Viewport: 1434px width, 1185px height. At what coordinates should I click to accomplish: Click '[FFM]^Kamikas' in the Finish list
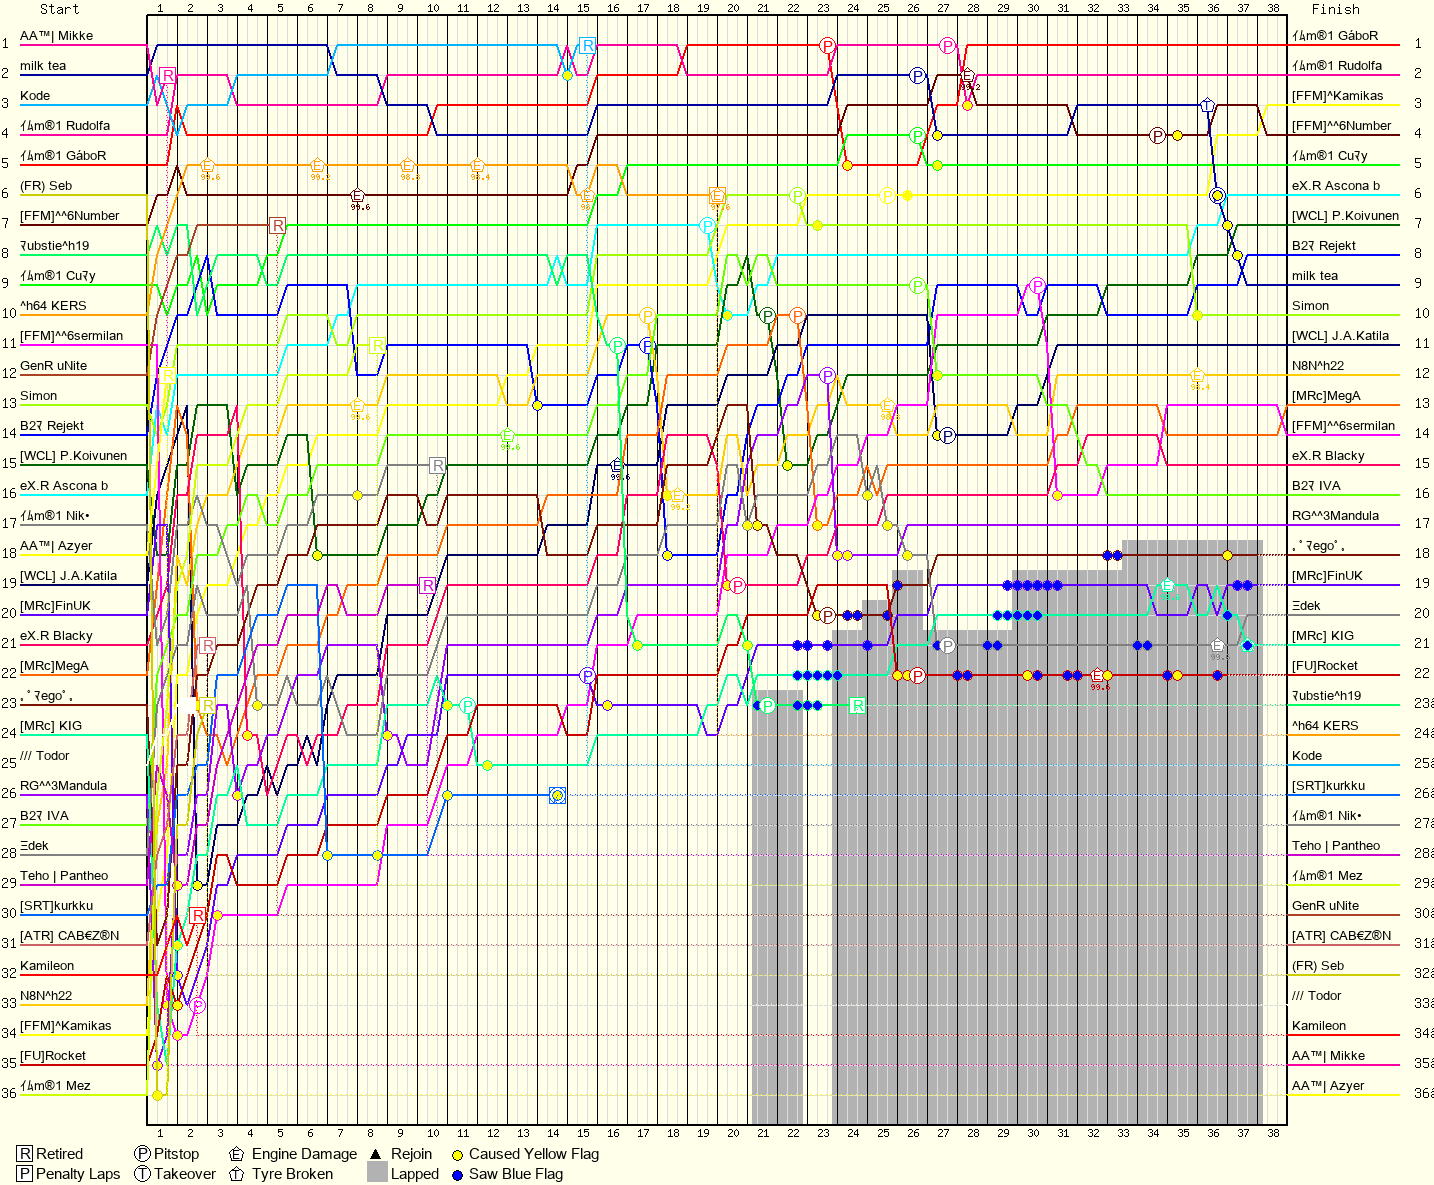pyautogui.click(x=1337, y=95)
